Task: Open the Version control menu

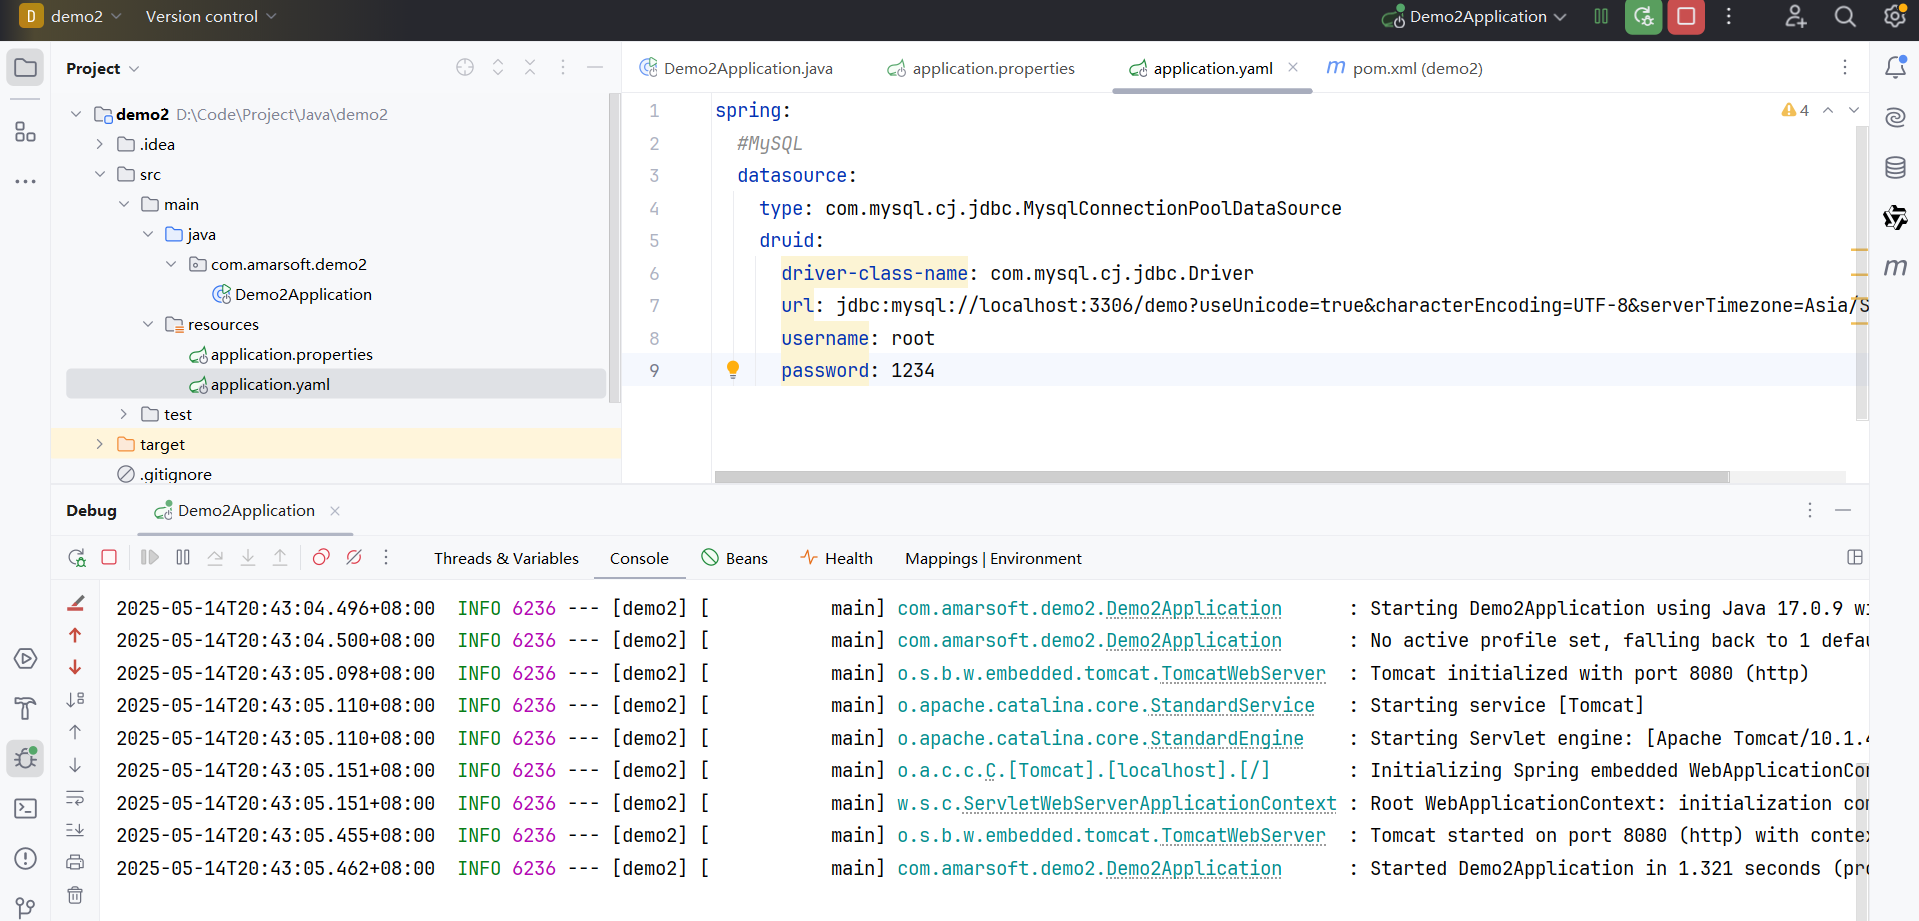Action: (210, 17)
